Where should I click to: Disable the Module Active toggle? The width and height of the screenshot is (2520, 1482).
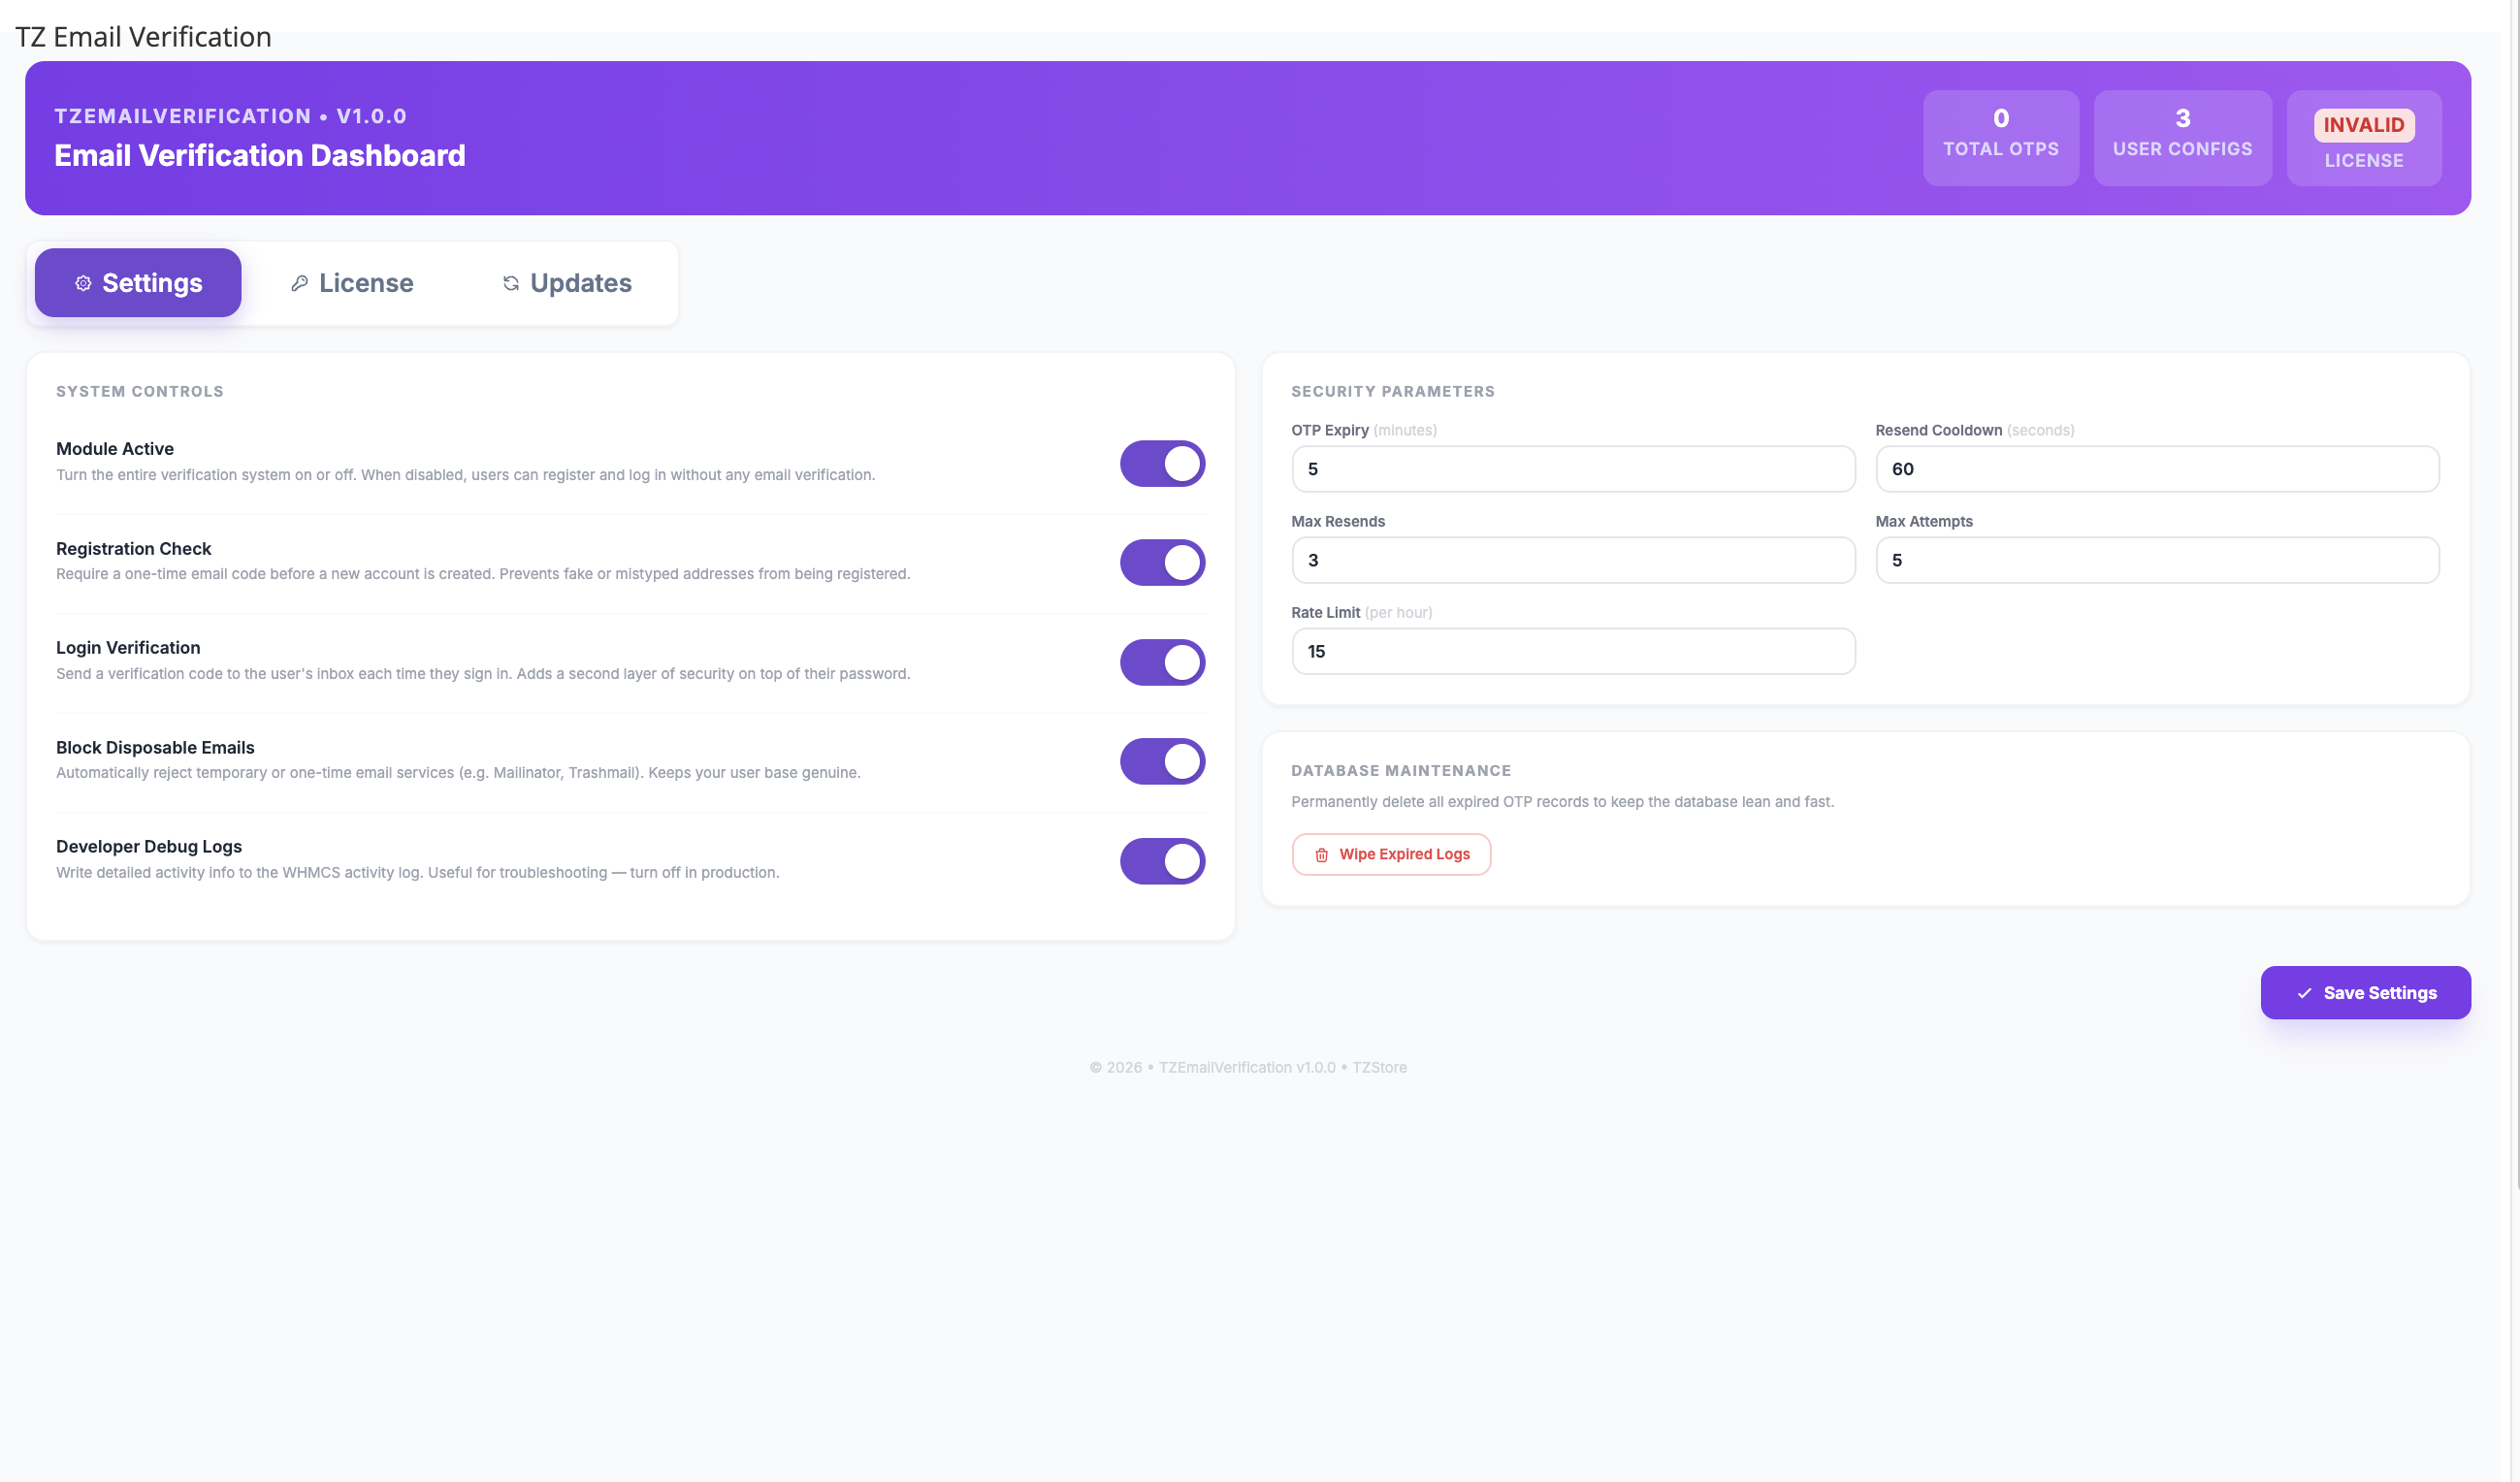click(x=1162, y=463)
